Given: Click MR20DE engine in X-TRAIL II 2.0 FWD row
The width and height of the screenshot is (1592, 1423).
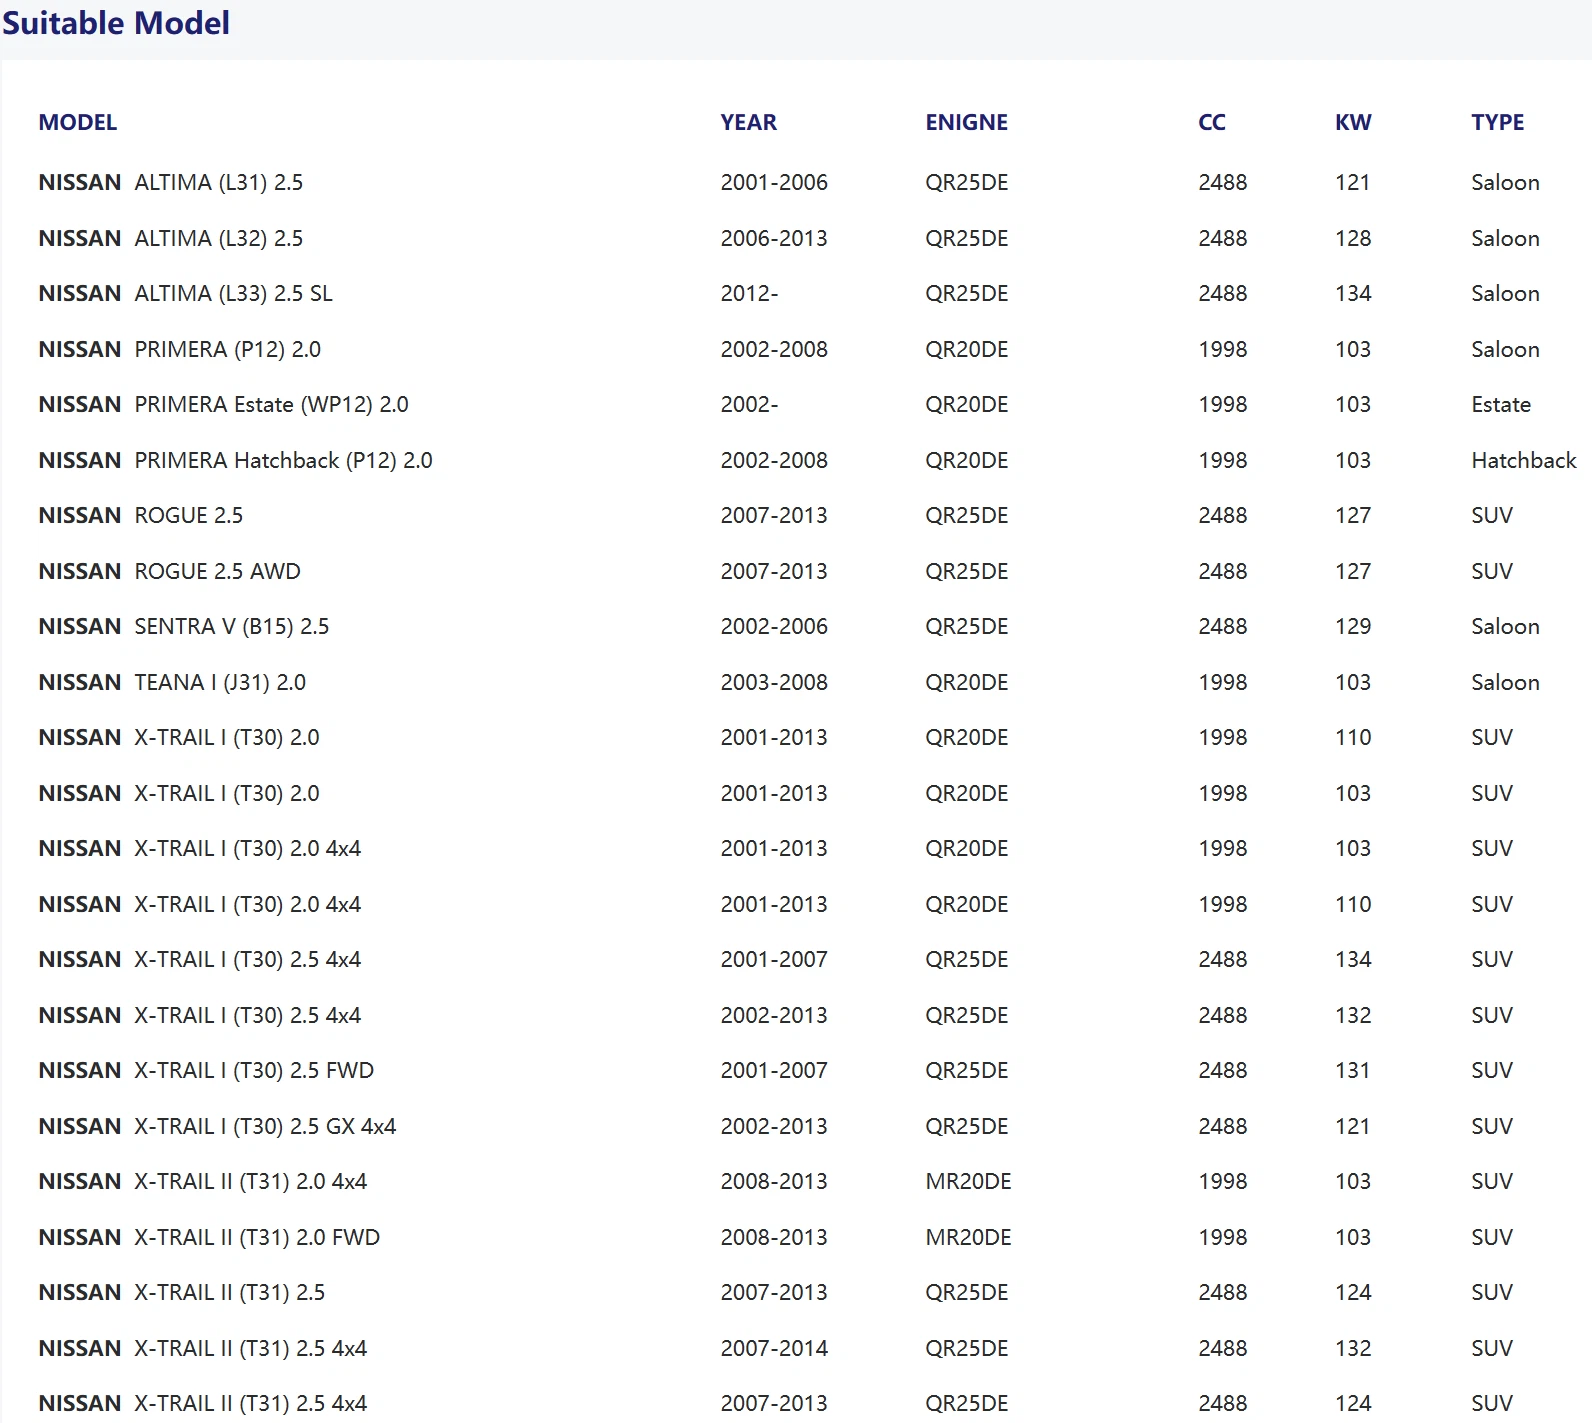Looking at the screenshot, I should tap(968, 1237).
